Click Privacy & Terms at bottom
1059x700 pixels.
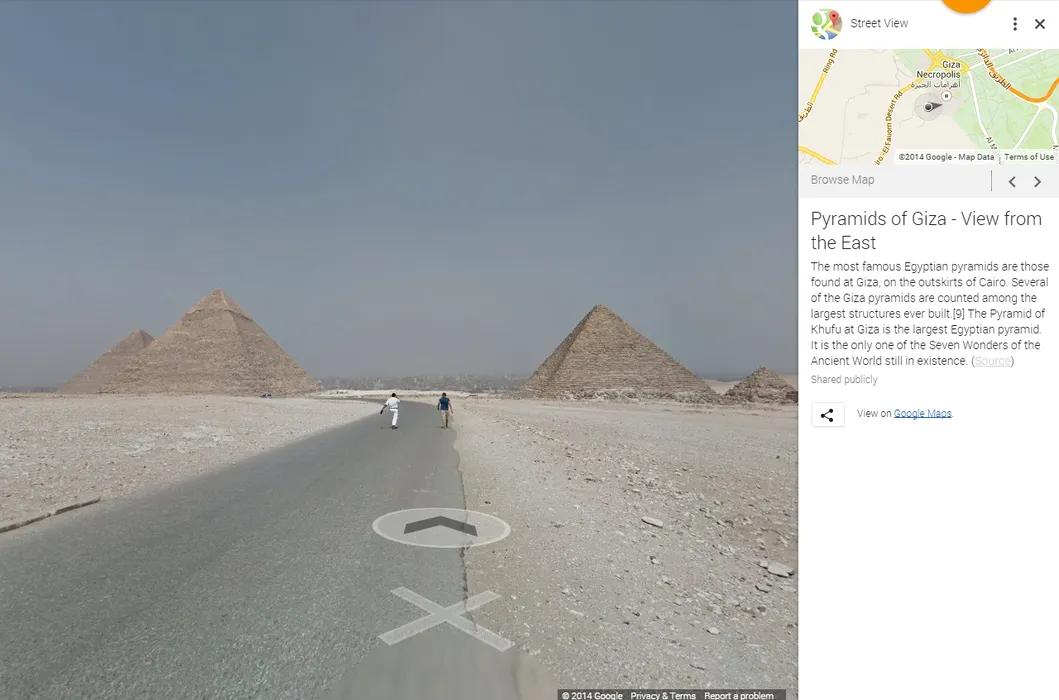(663, 695)
